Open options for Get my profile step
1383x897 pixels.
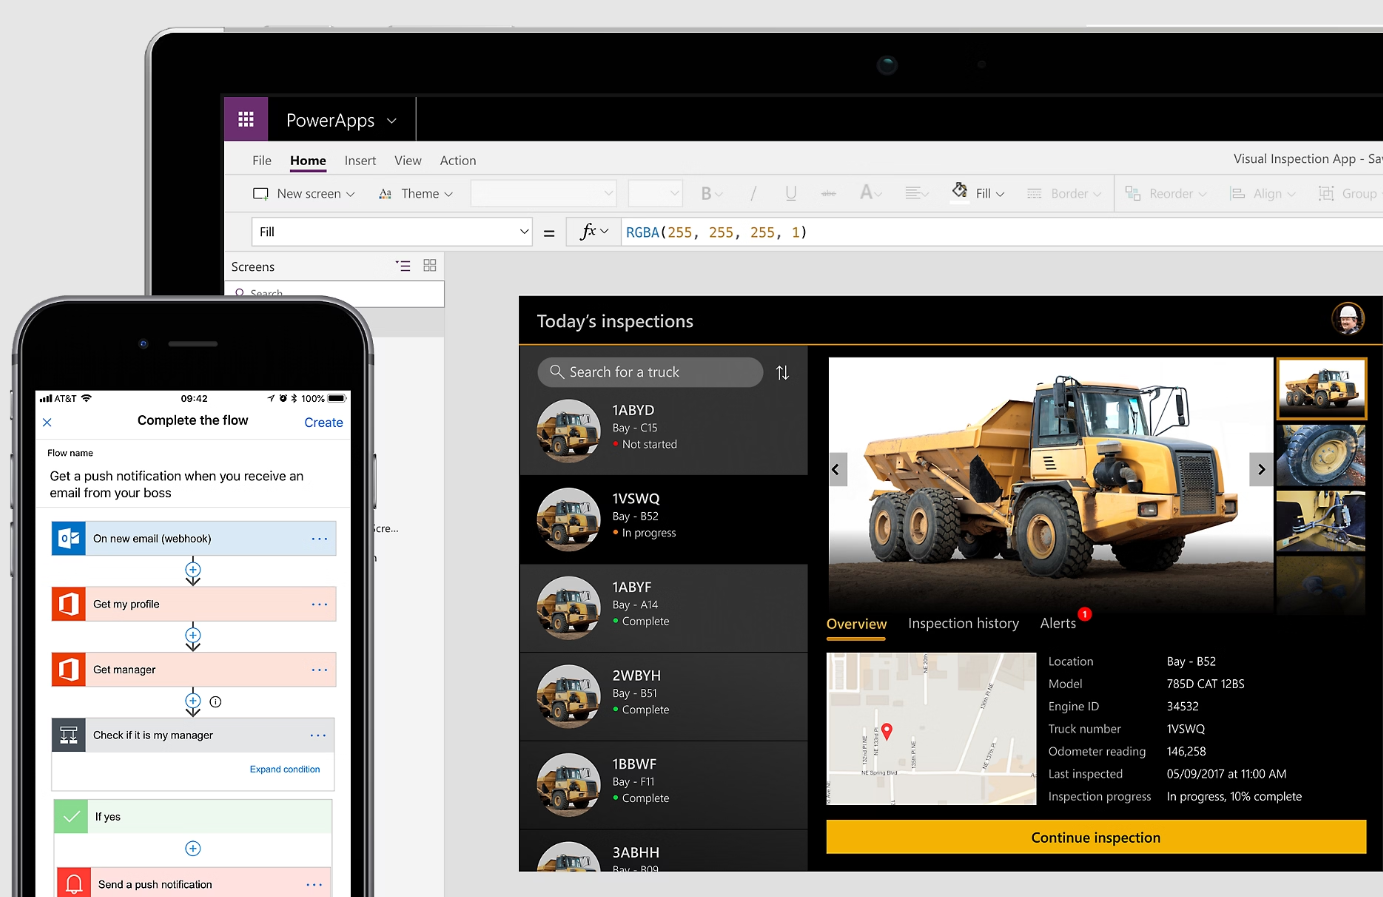pyautogui.click(x=319, y=604)
